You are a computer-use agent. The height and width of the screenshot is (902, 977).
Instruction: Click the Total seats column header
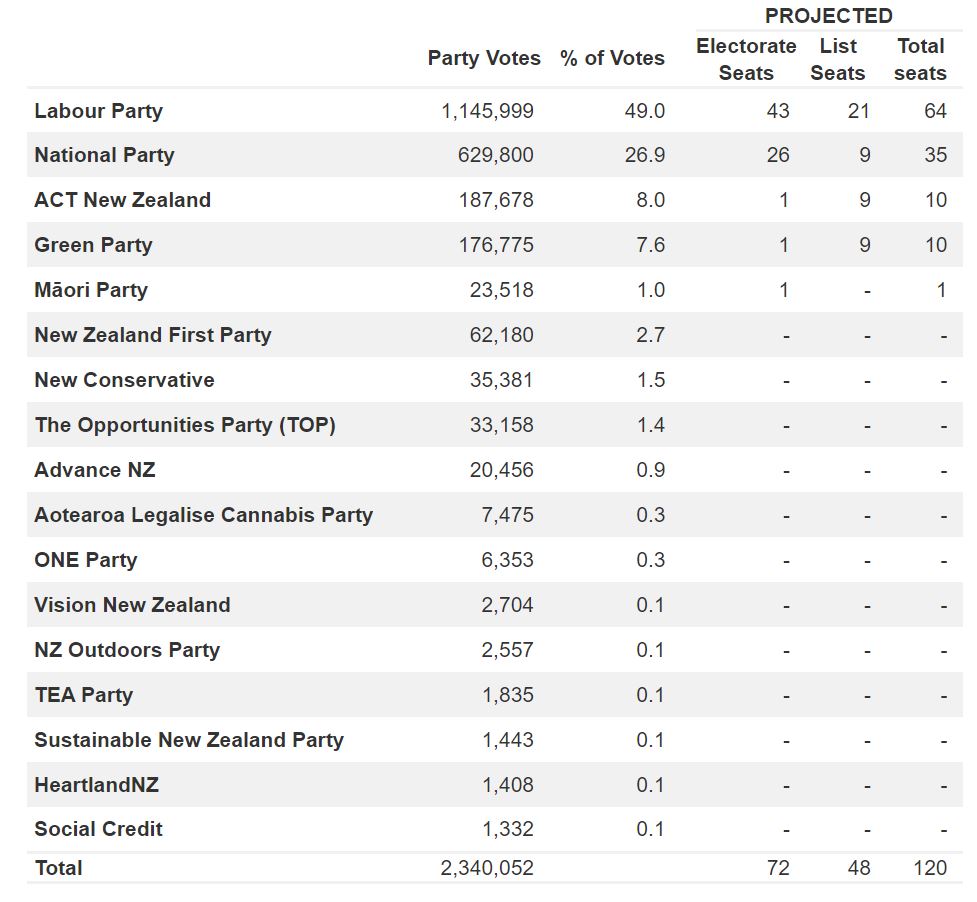pos(920,59)
